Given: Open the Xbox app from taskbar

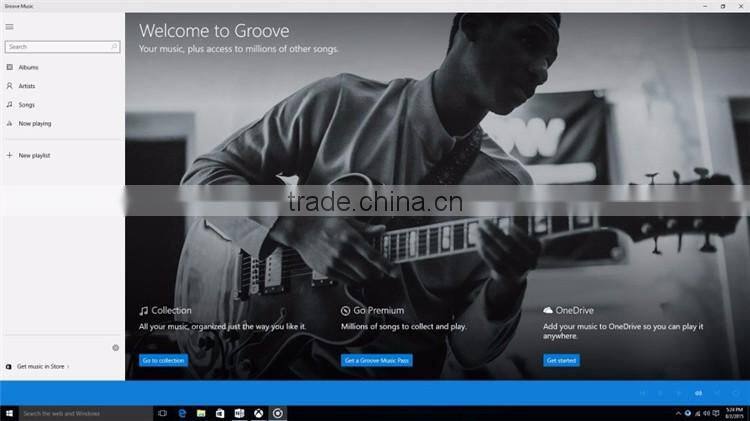Looking at the screenshot, I should [x=258, y=413].
